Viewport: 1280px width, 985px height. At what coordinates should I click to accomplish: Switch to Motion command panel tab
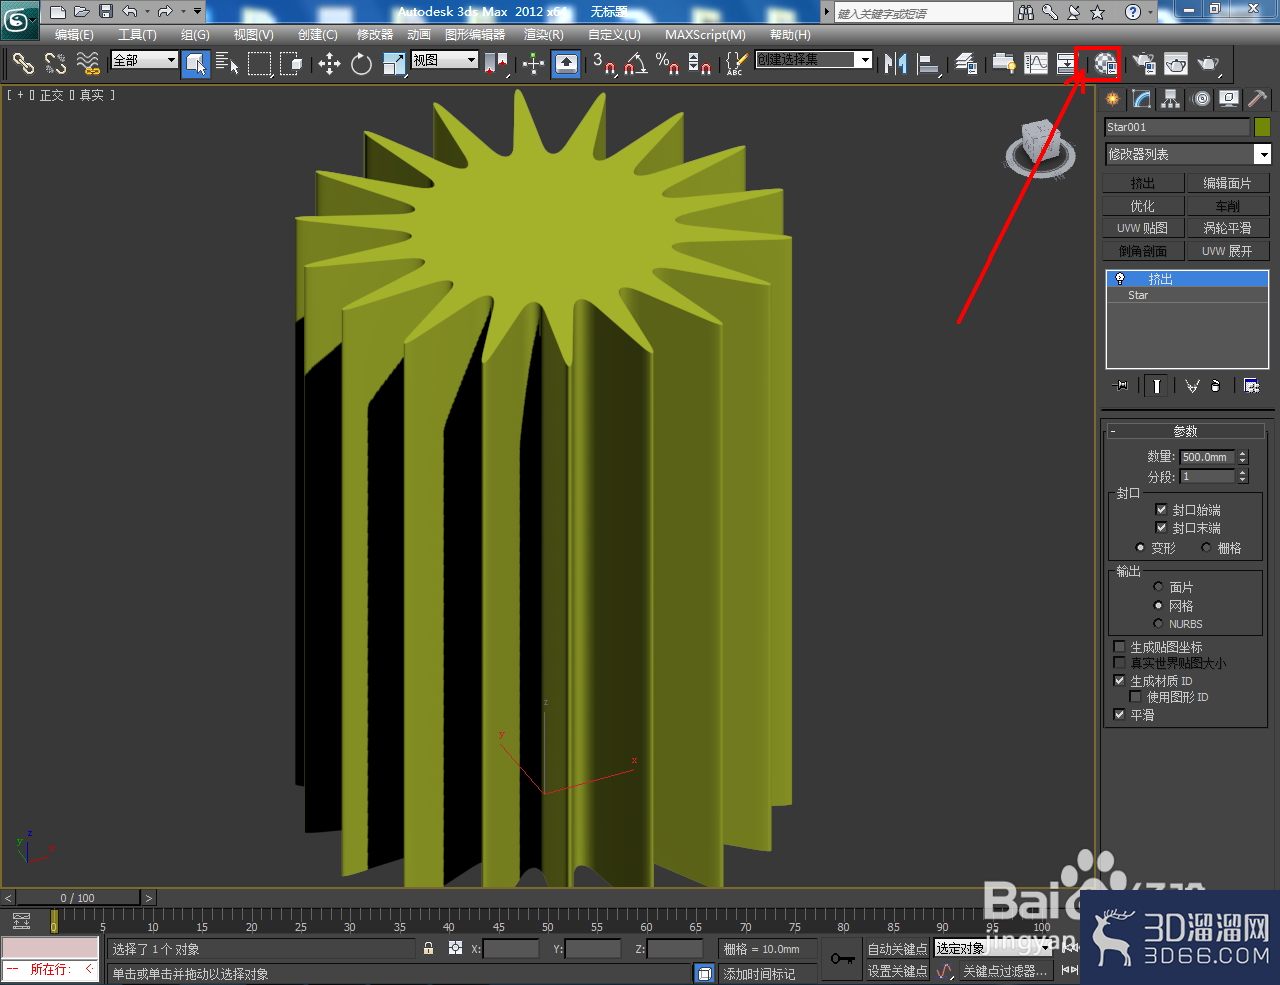pos(1200,99)
